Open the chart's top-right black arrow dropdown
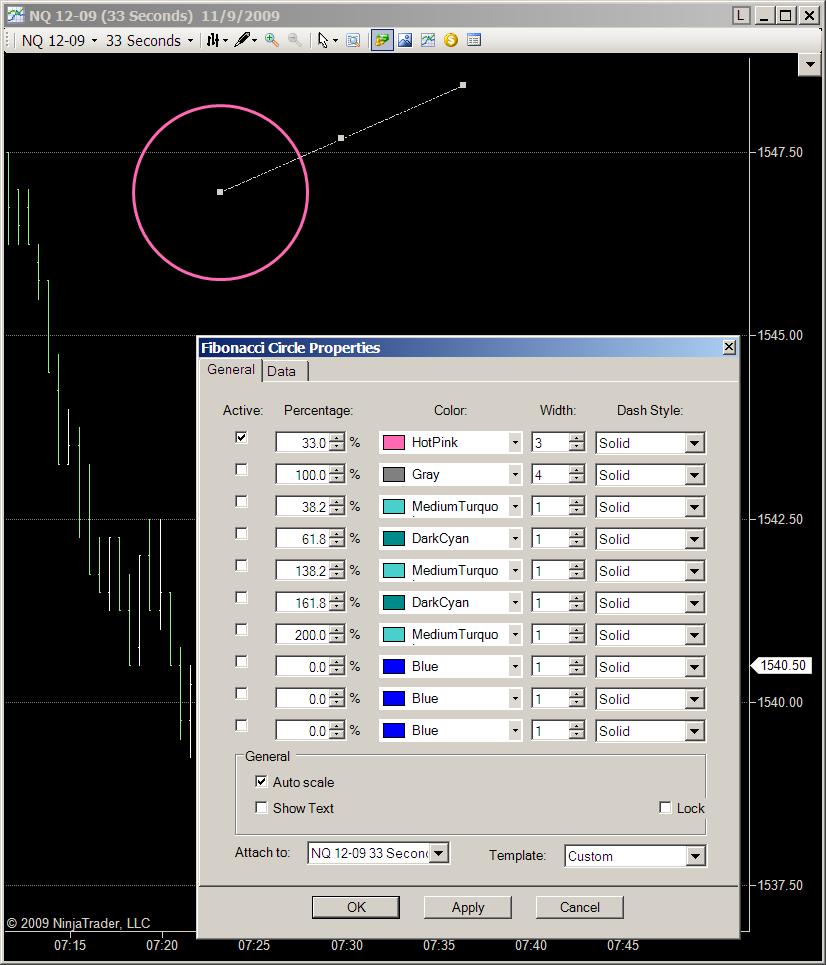This screenshot has width=826, height=965. (810, 64)
